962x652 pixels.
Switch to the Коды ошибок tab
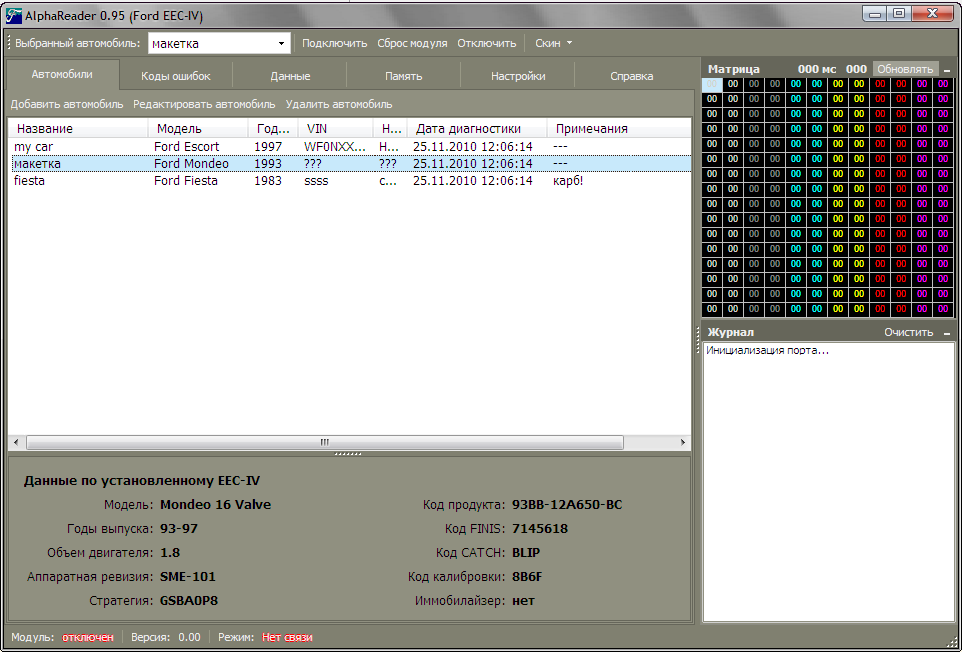[176, 76]
